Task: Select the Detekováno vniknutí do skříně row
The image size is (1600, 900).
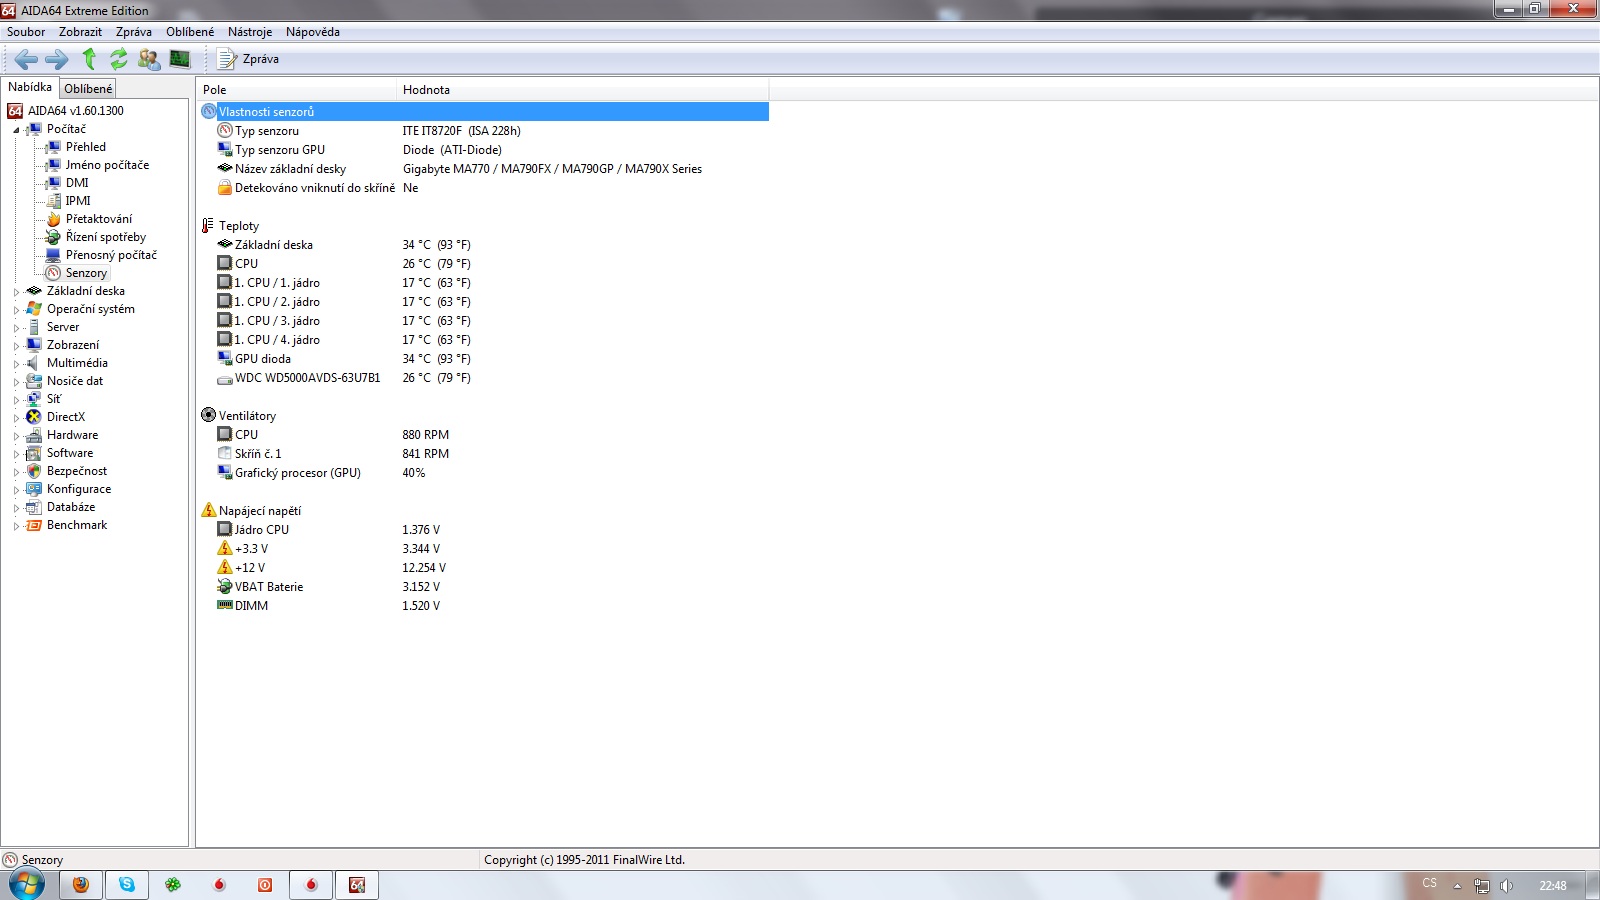Action: [484, 188]
